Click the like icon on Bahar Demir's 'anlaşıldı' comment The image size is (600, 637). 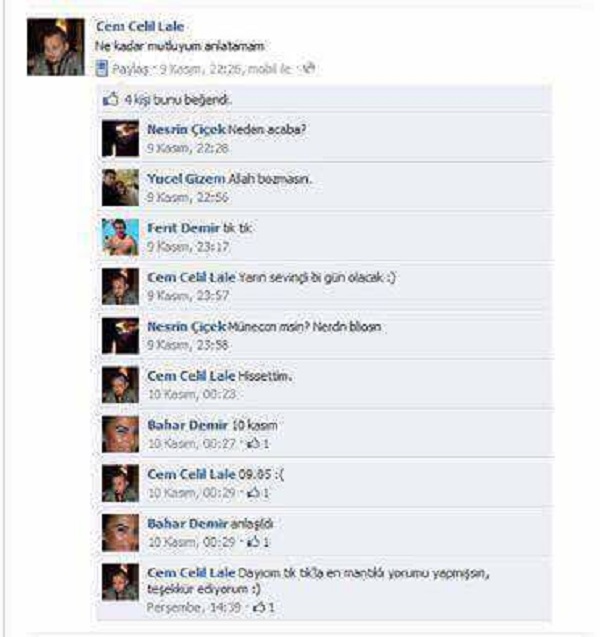(254, 542)
